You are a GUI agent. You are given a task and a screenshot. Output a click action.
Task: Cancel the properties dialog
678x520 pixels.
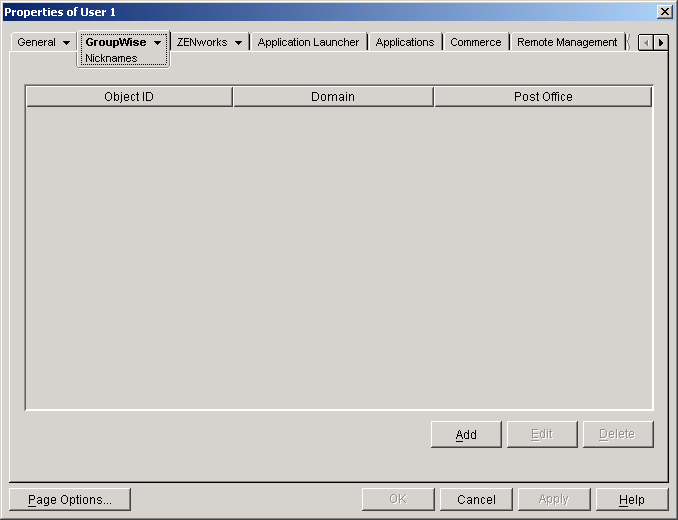tap(476, 499)
